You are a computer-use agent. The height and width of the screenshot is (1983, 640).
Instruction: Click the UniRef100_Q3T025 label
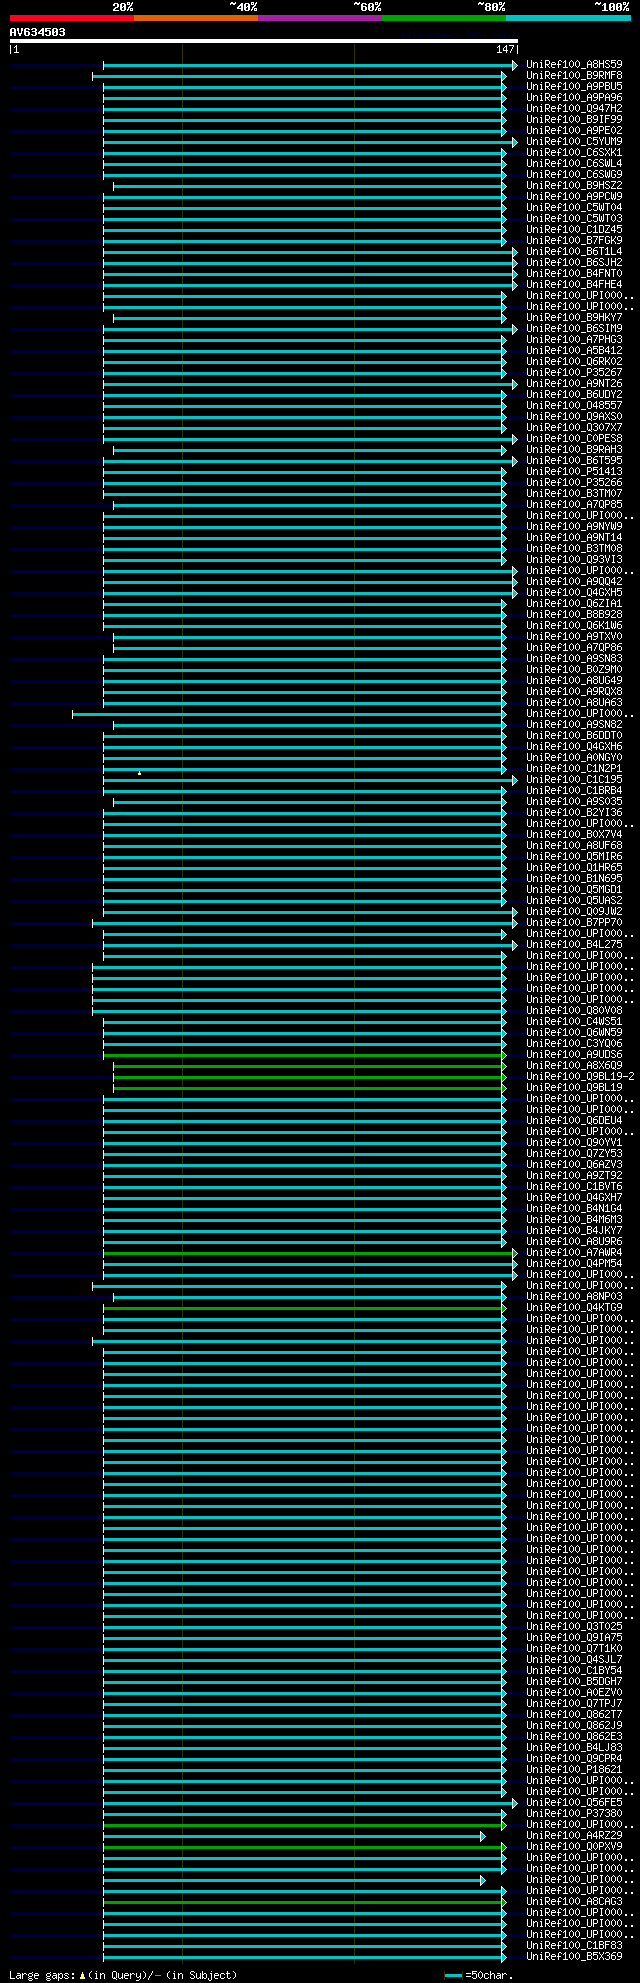[574, 1627]
